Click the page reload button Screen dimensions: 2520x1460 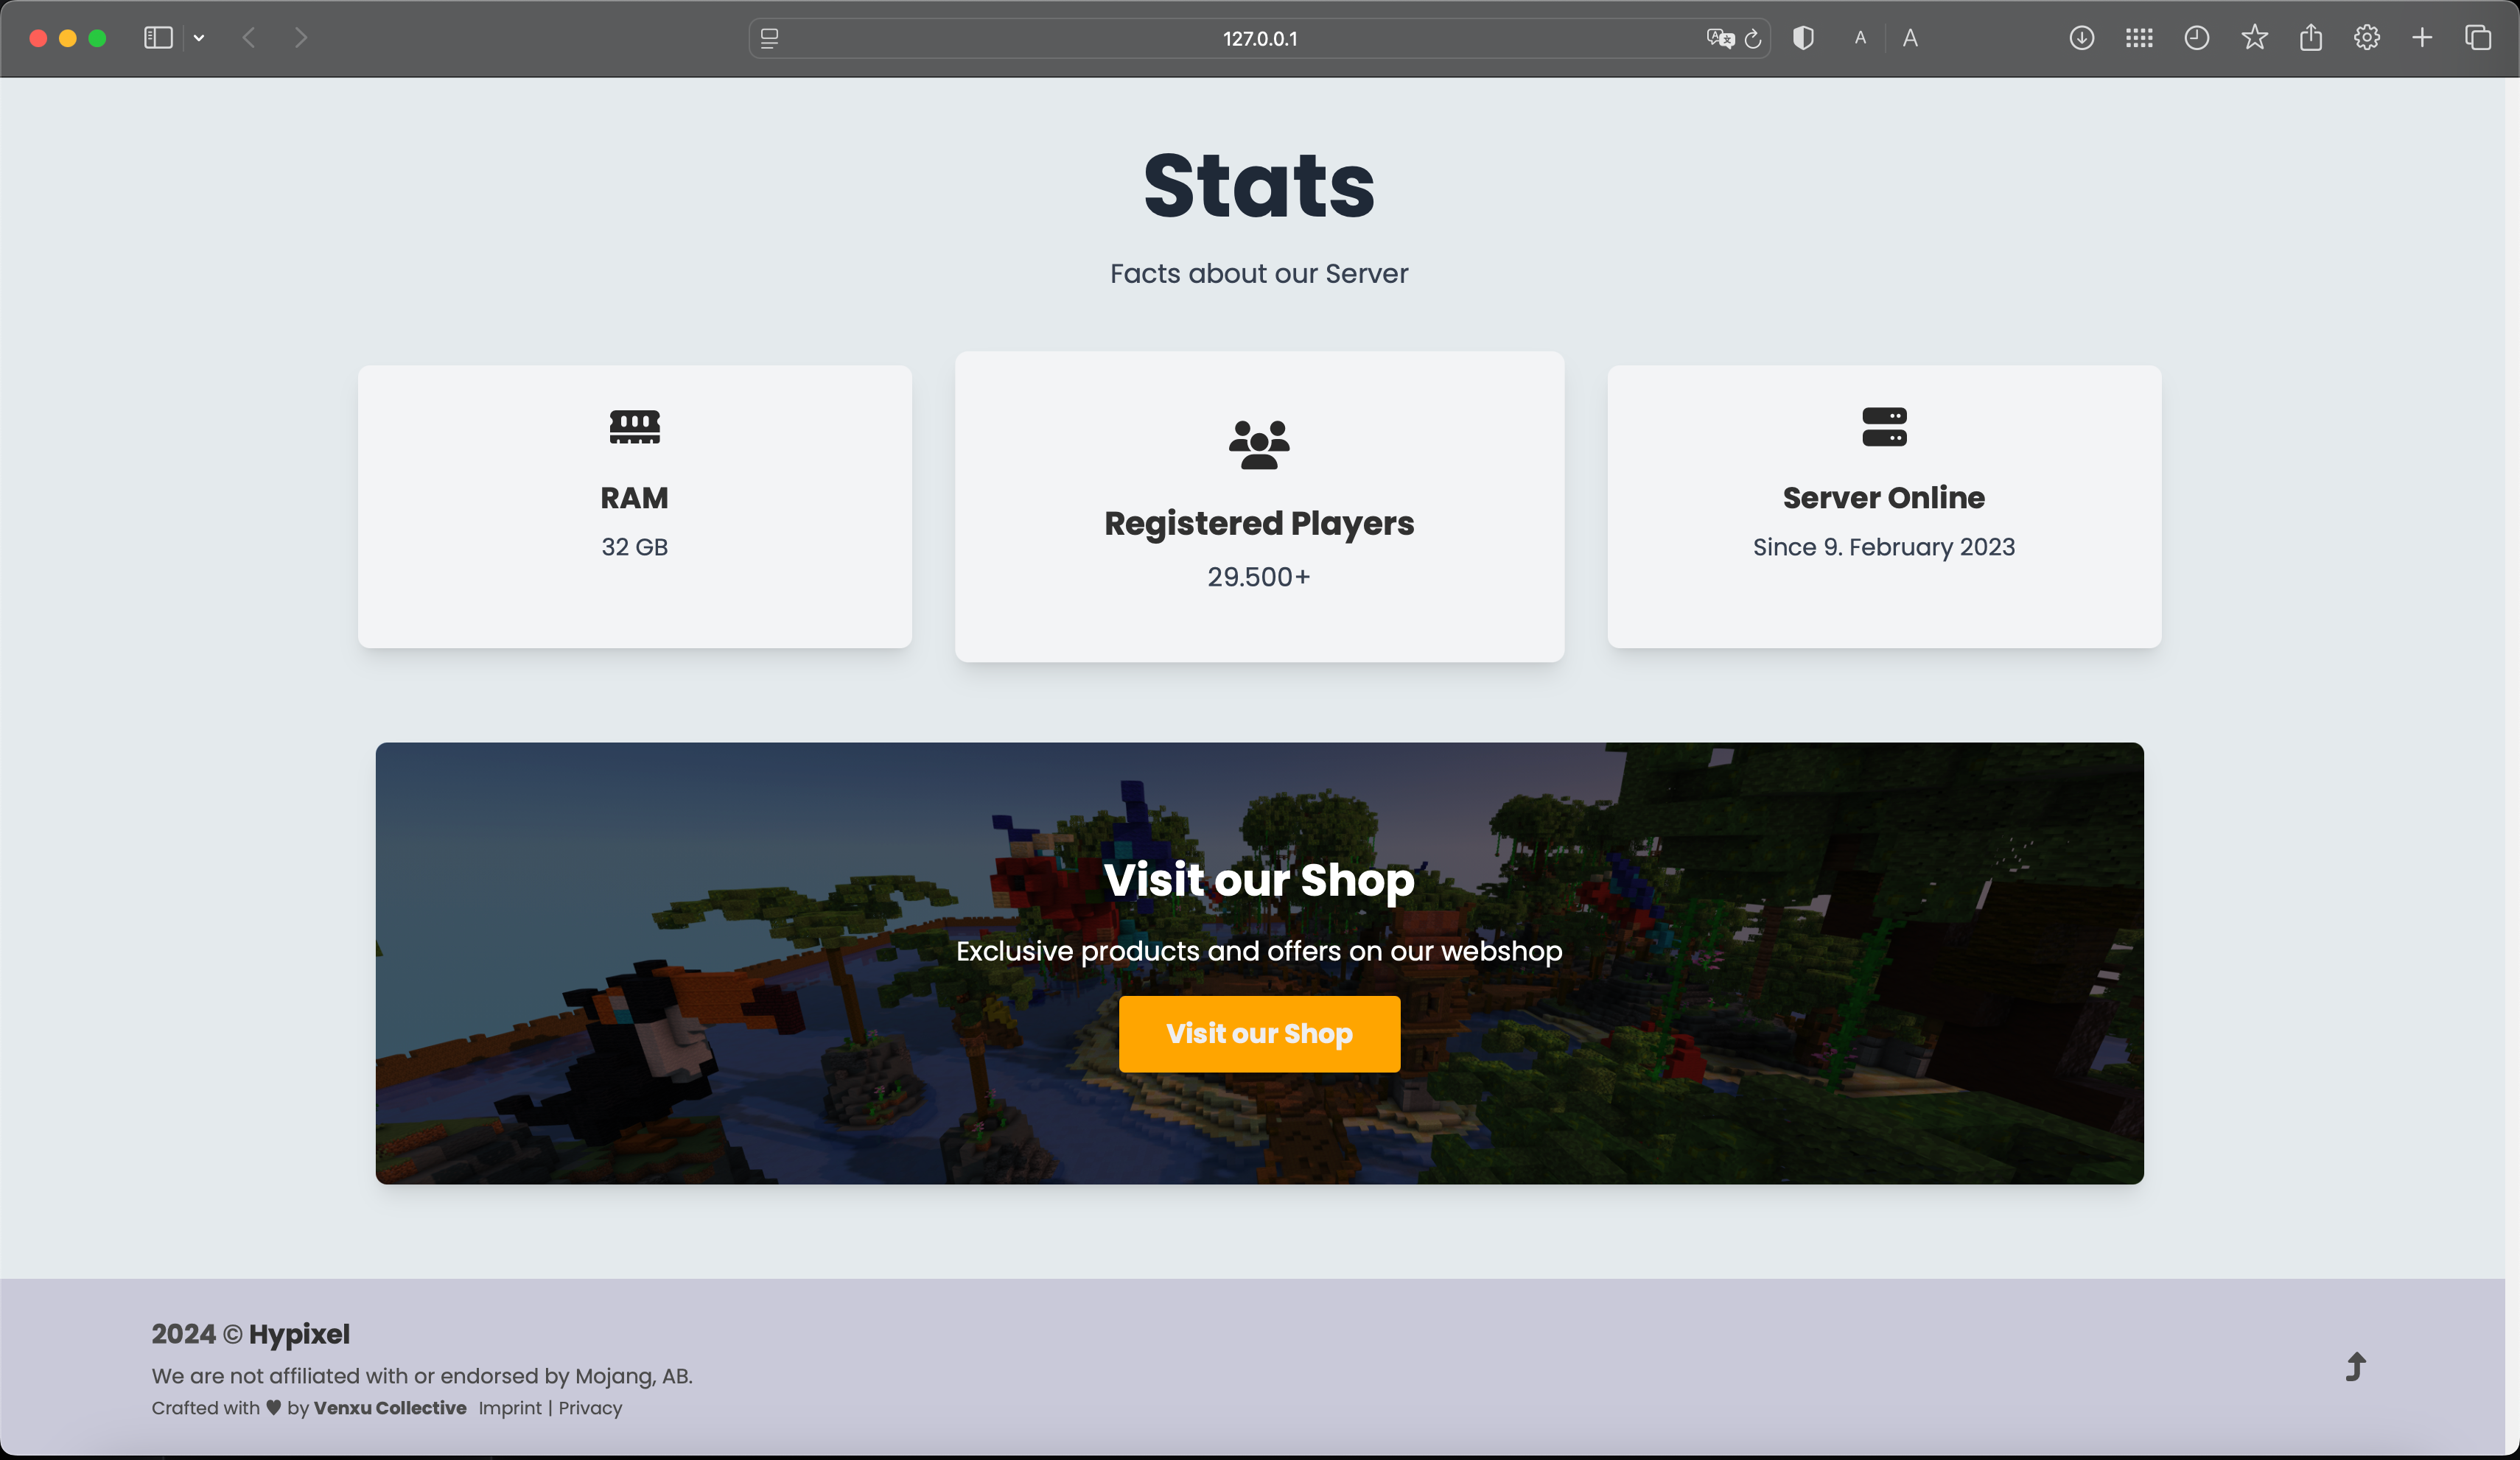[1751, 38]
